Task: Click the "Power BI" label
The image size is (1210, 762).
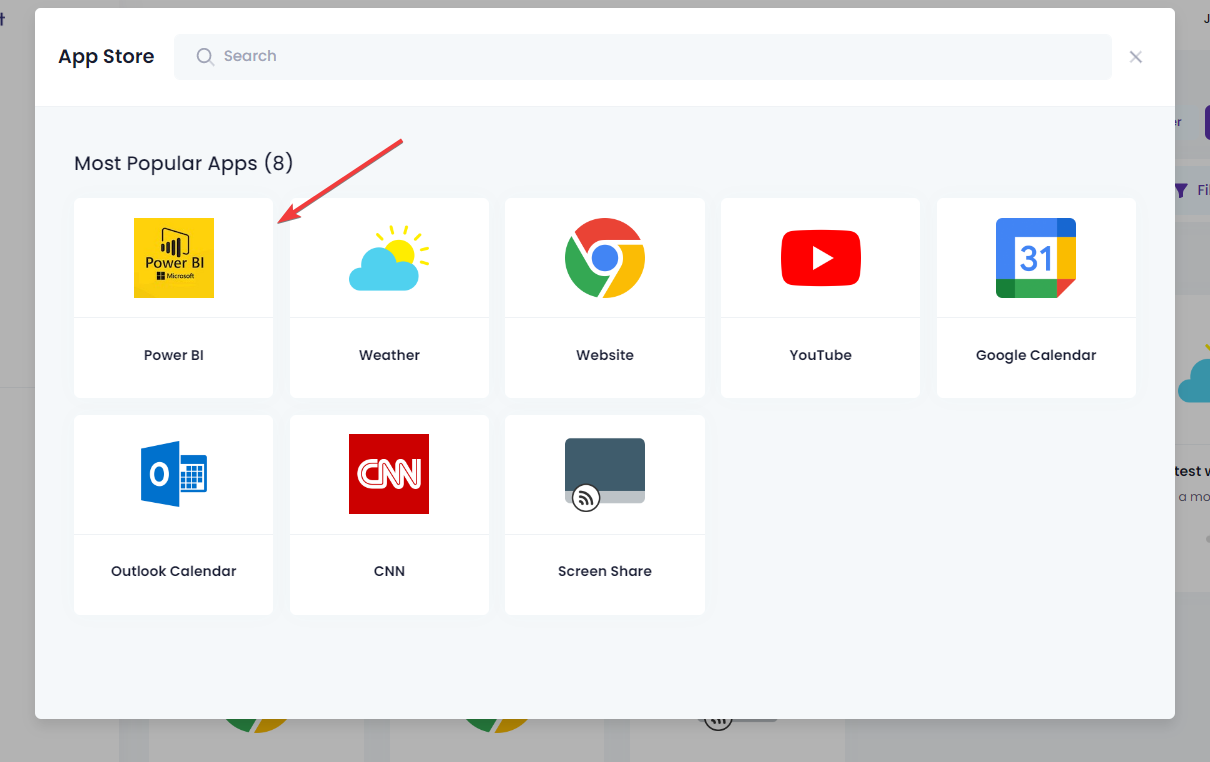Action: 174,355
